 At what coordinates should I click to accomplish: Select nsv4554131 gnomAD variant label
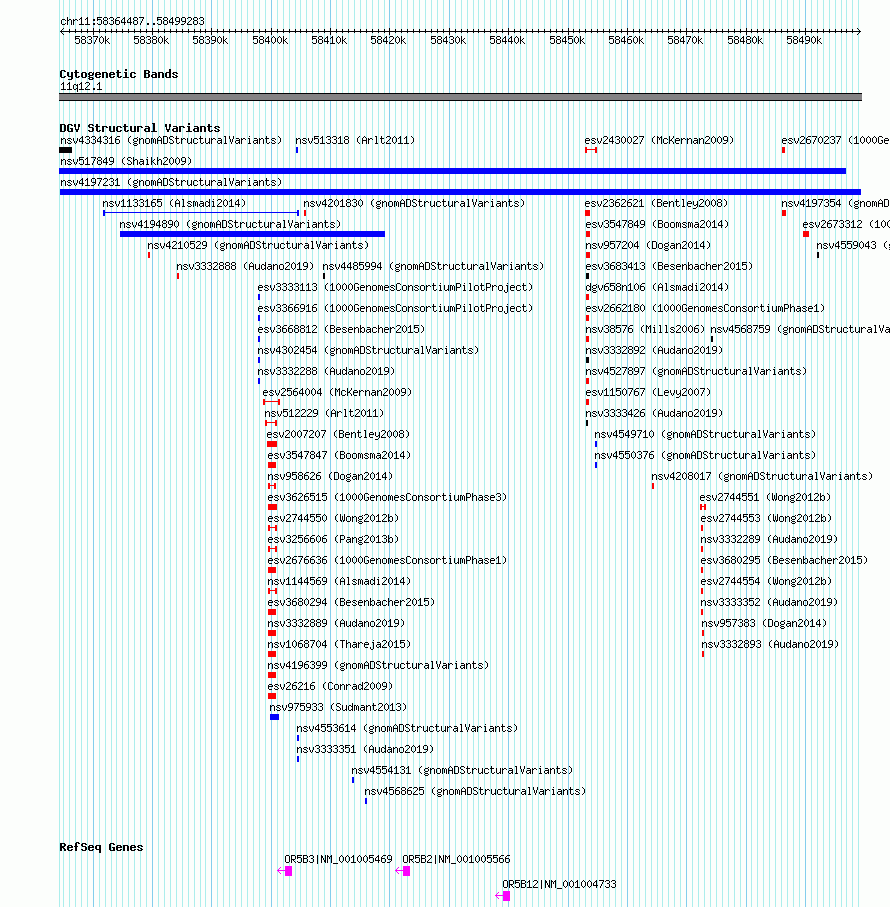(462, 770)
